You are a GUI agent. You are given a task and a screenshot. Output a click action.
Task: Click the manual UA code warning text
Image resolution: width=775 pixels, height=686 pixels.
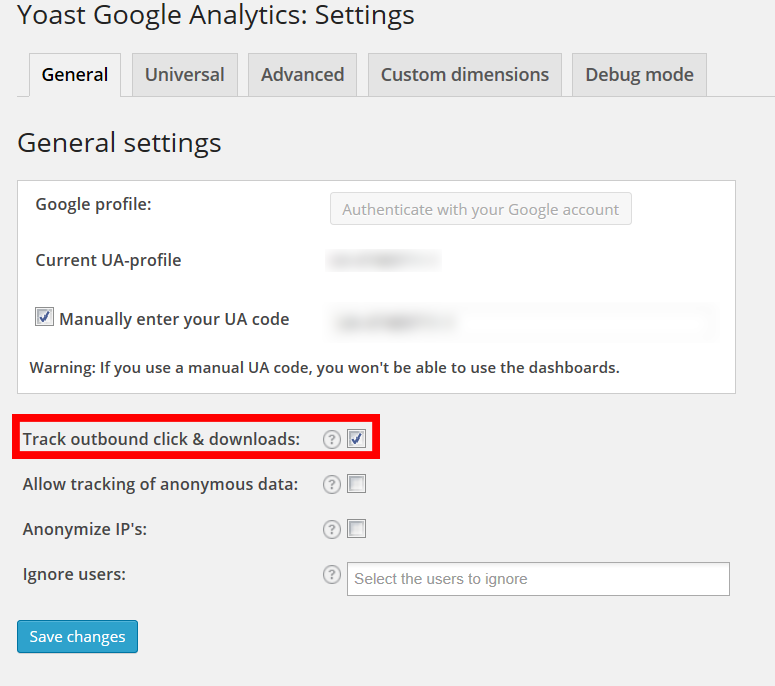point(324,368)
